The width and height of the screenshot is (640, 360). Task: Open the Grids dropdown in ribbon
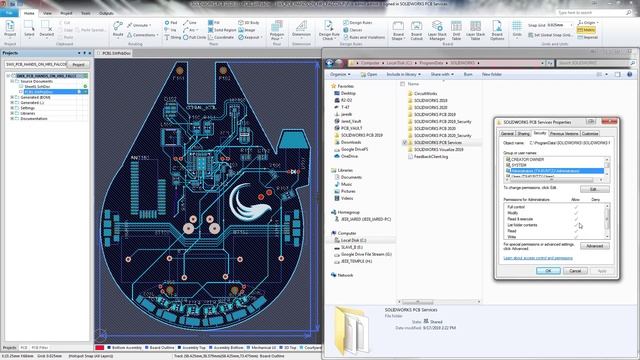point(517,29)
